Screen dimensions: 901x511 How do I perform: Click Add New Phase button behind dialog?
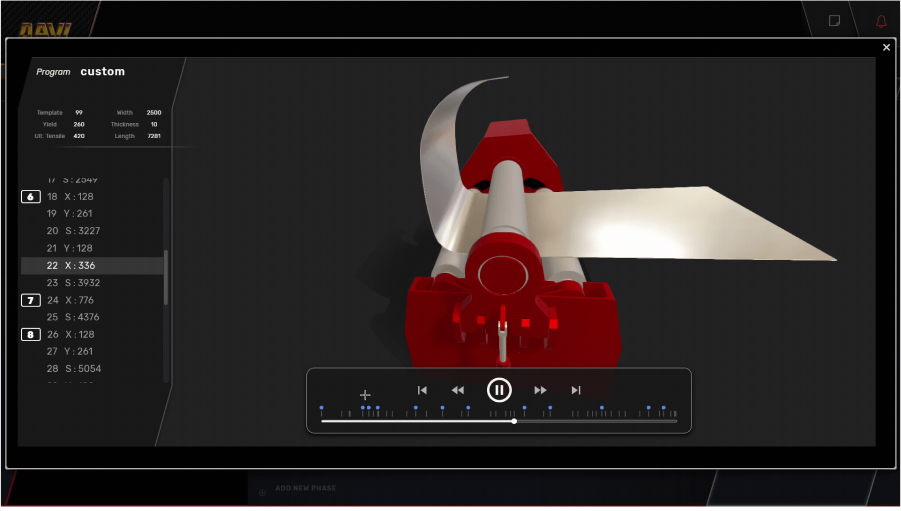pyautogui.click(x=299, y=489)
